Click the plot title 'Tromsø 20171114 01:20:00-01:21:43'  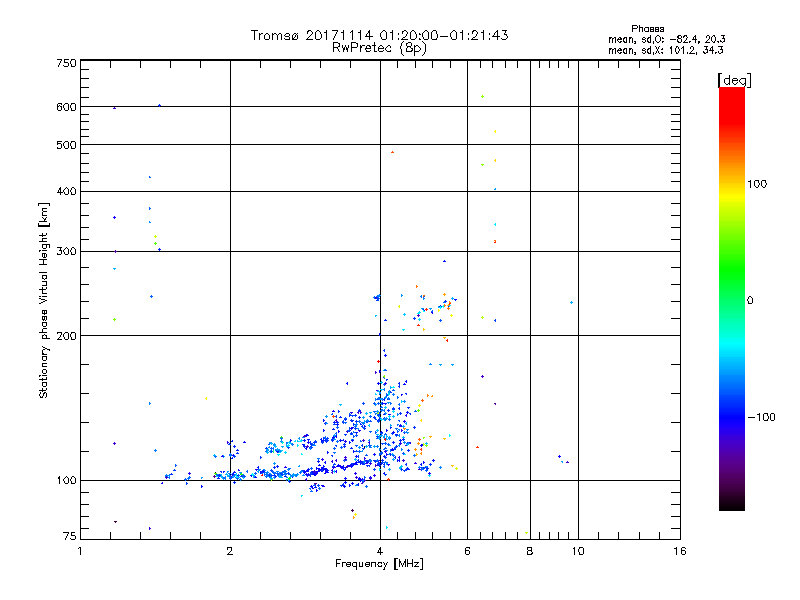[x=379, y=35]
